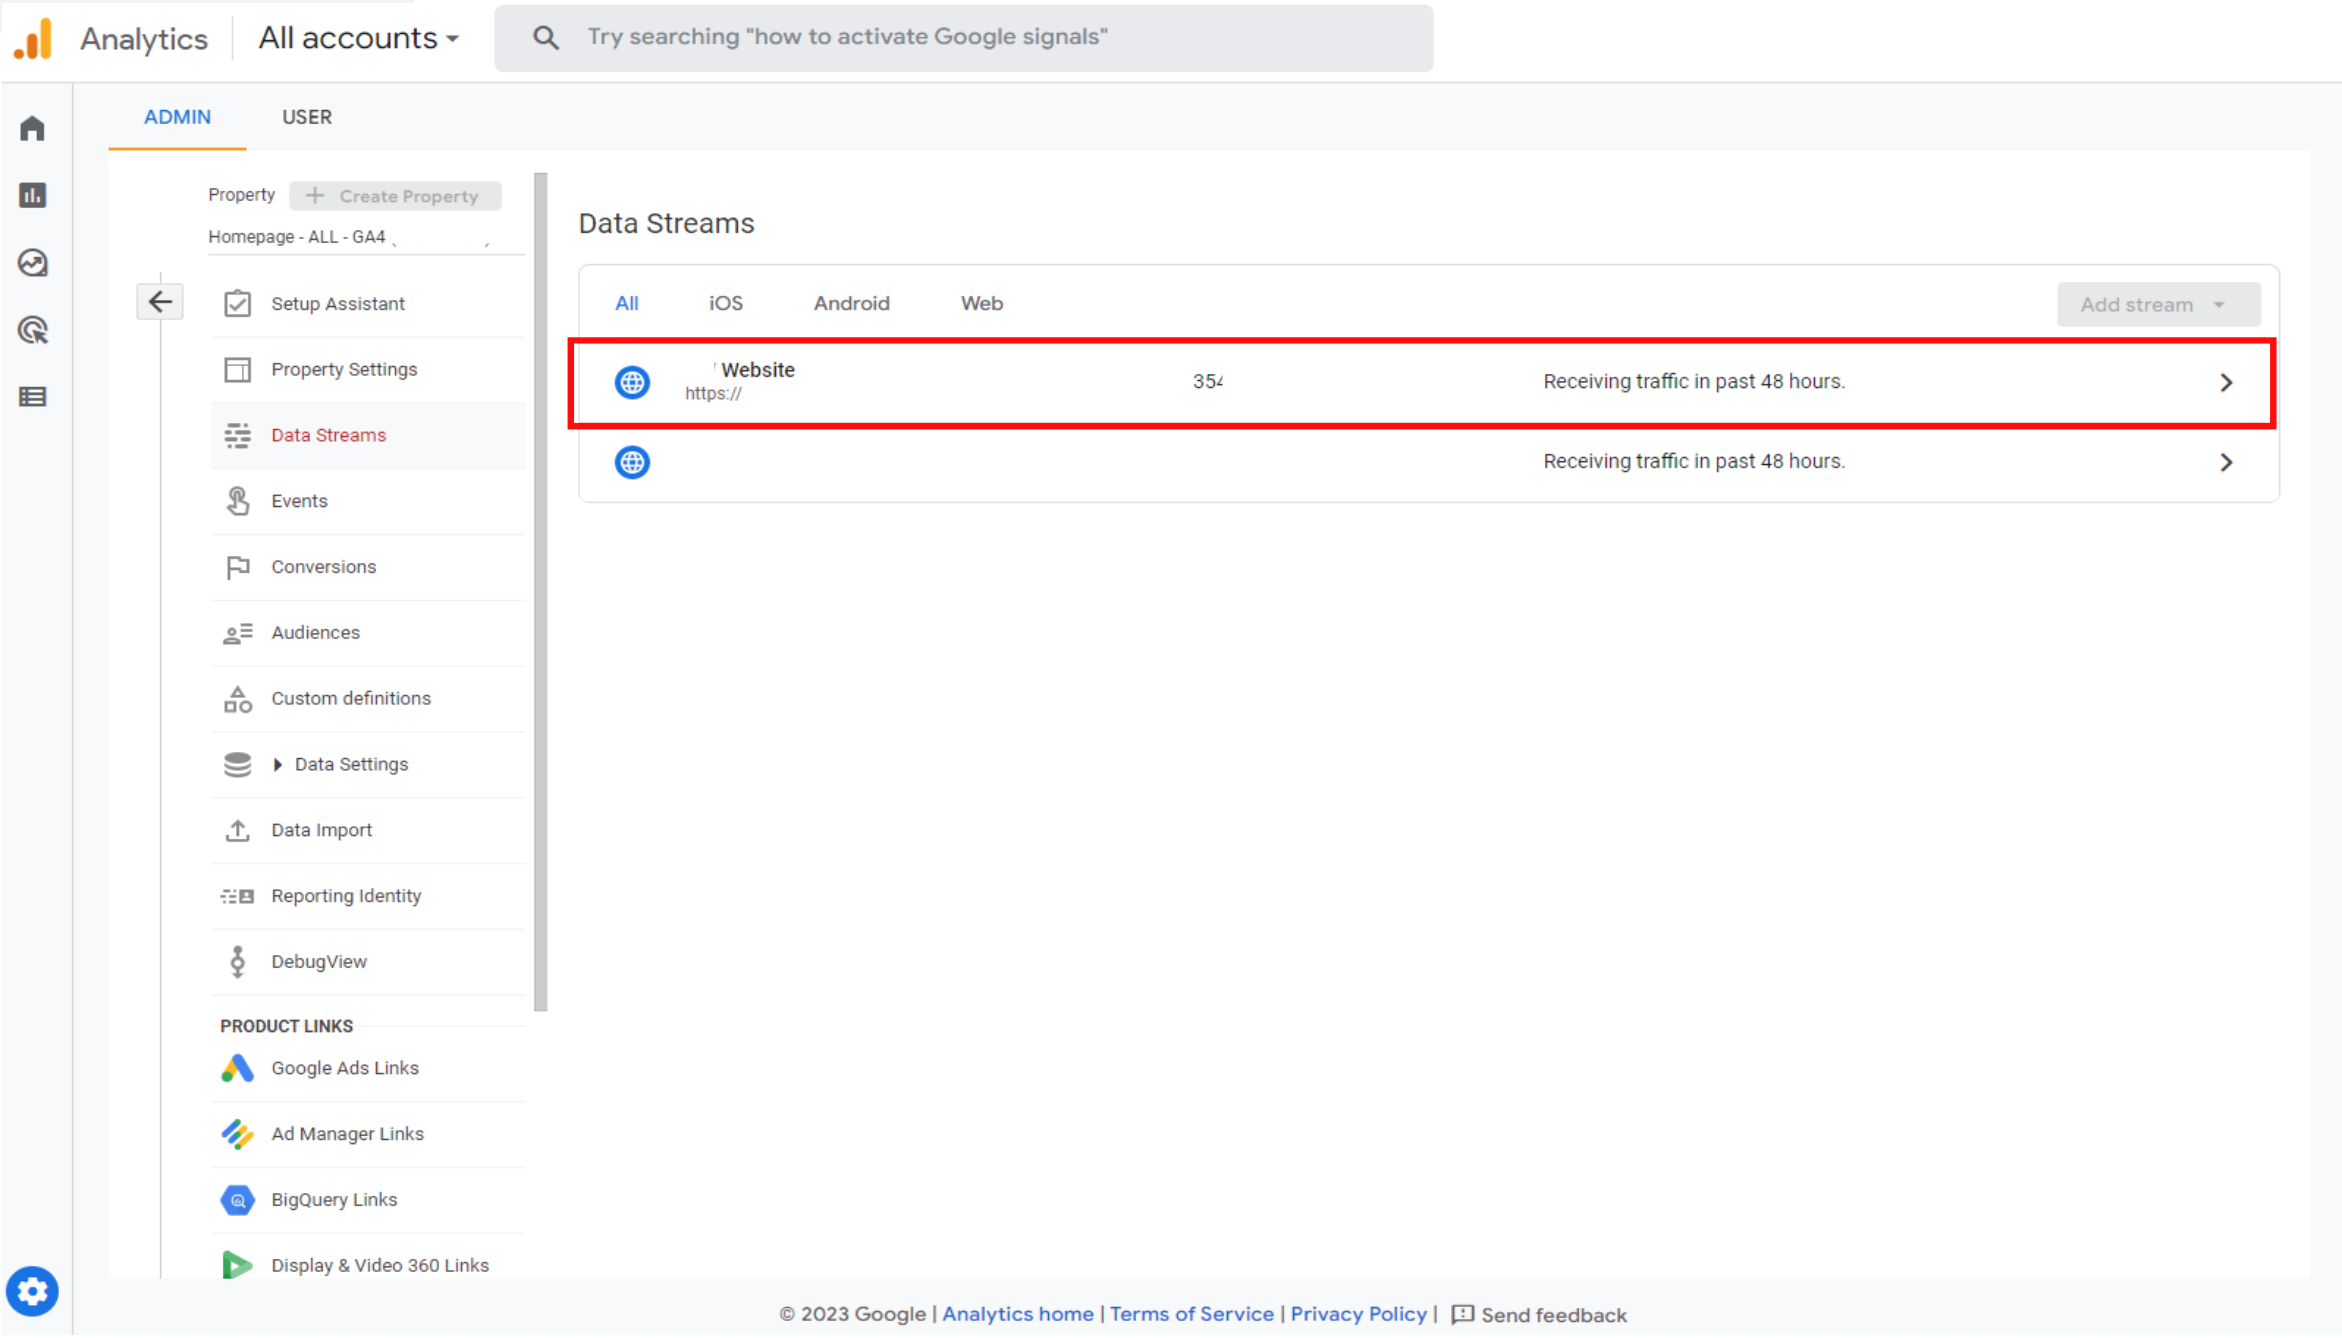Screen dimensions: 2342x1338
Task: Click the Conversions flag icon
Action: click(237, 567)
